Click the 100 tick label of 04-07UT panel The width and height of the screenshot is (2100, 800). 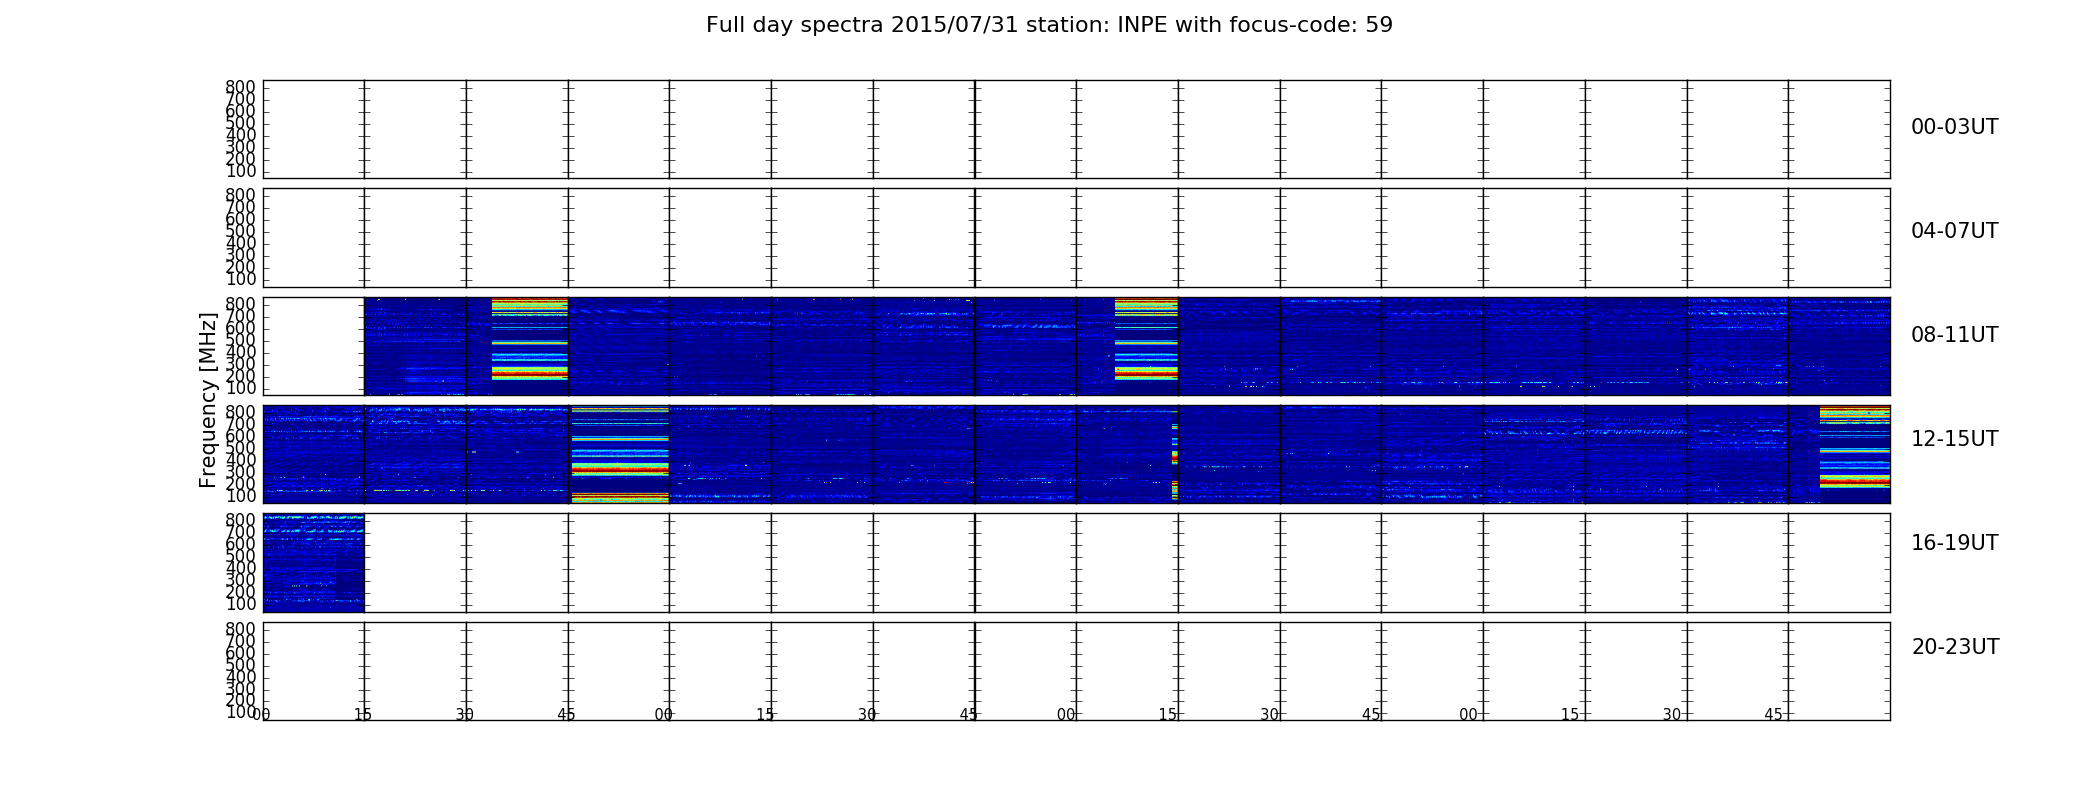click(x=241, y=279)
